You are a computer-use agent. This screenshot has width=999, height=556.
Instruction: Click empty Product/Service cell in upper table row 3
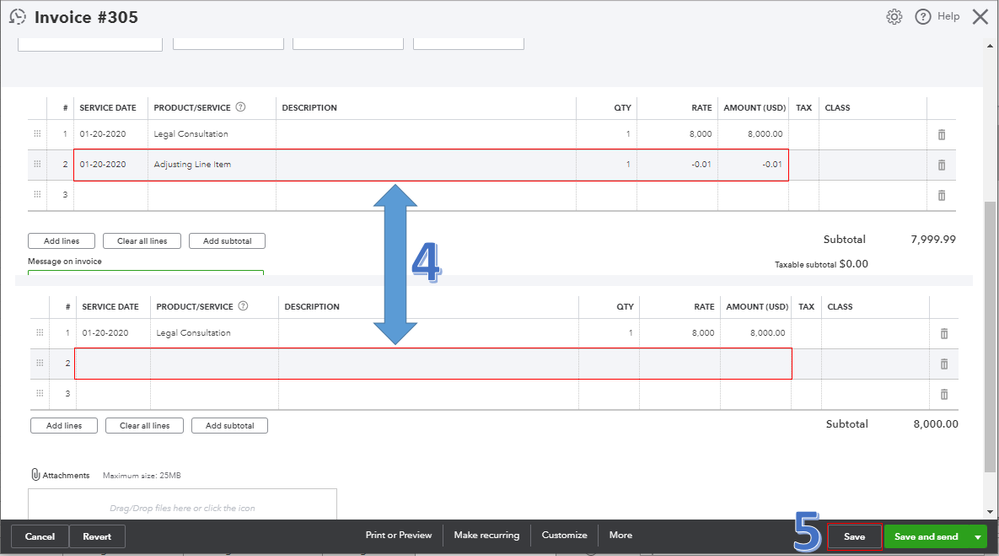tap(212, 196)
